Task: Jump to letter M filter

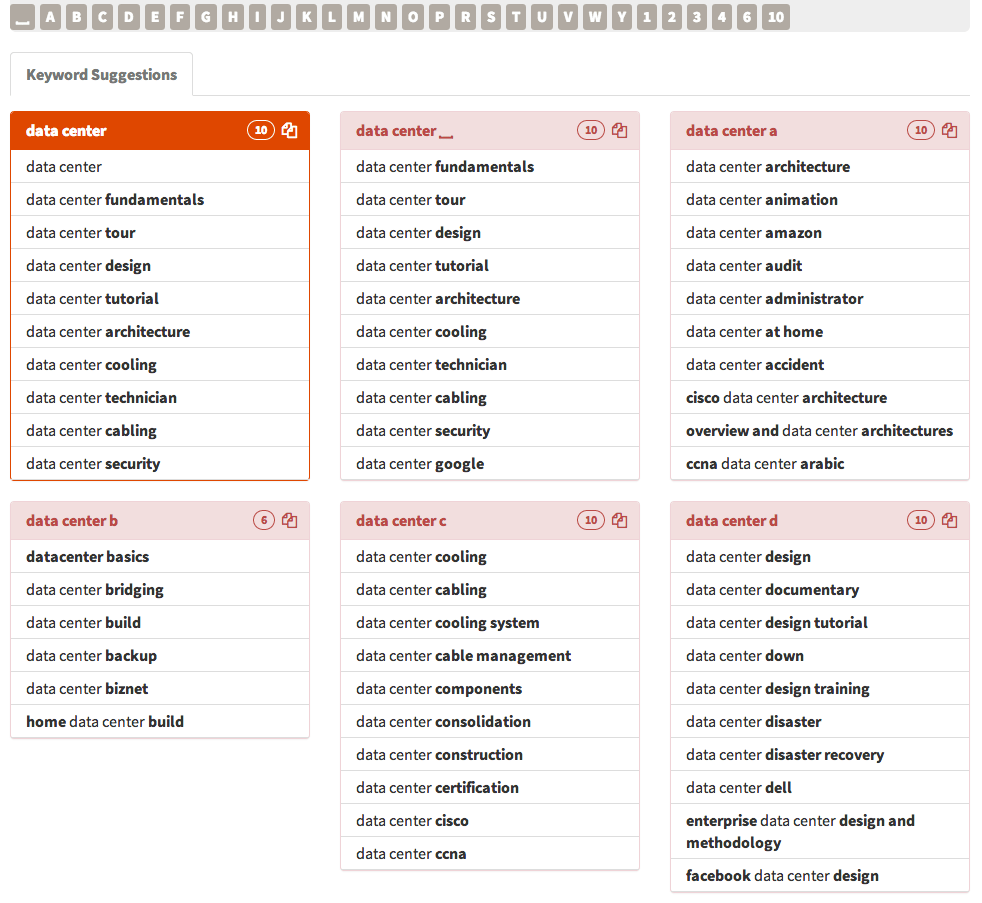Action: coord(359,17)
